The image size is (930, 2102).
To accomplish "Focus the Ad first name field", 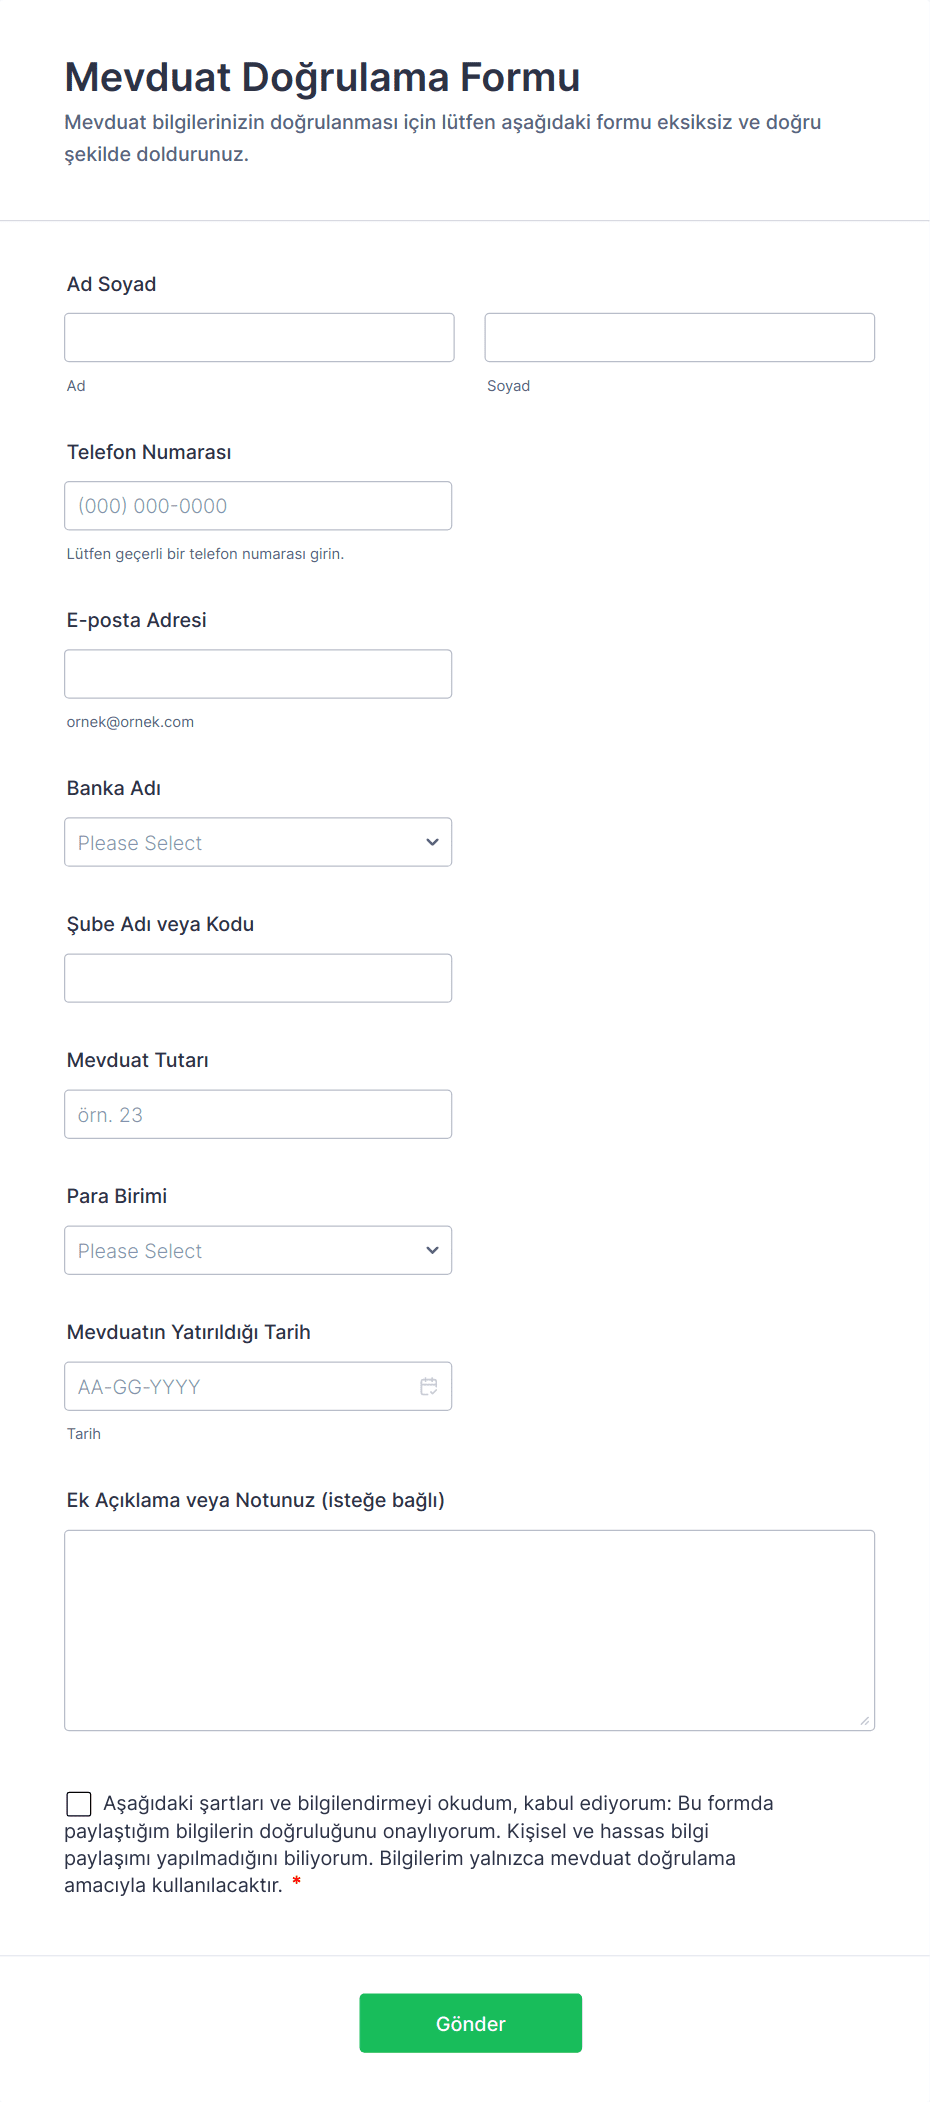I will coord(259,337).
